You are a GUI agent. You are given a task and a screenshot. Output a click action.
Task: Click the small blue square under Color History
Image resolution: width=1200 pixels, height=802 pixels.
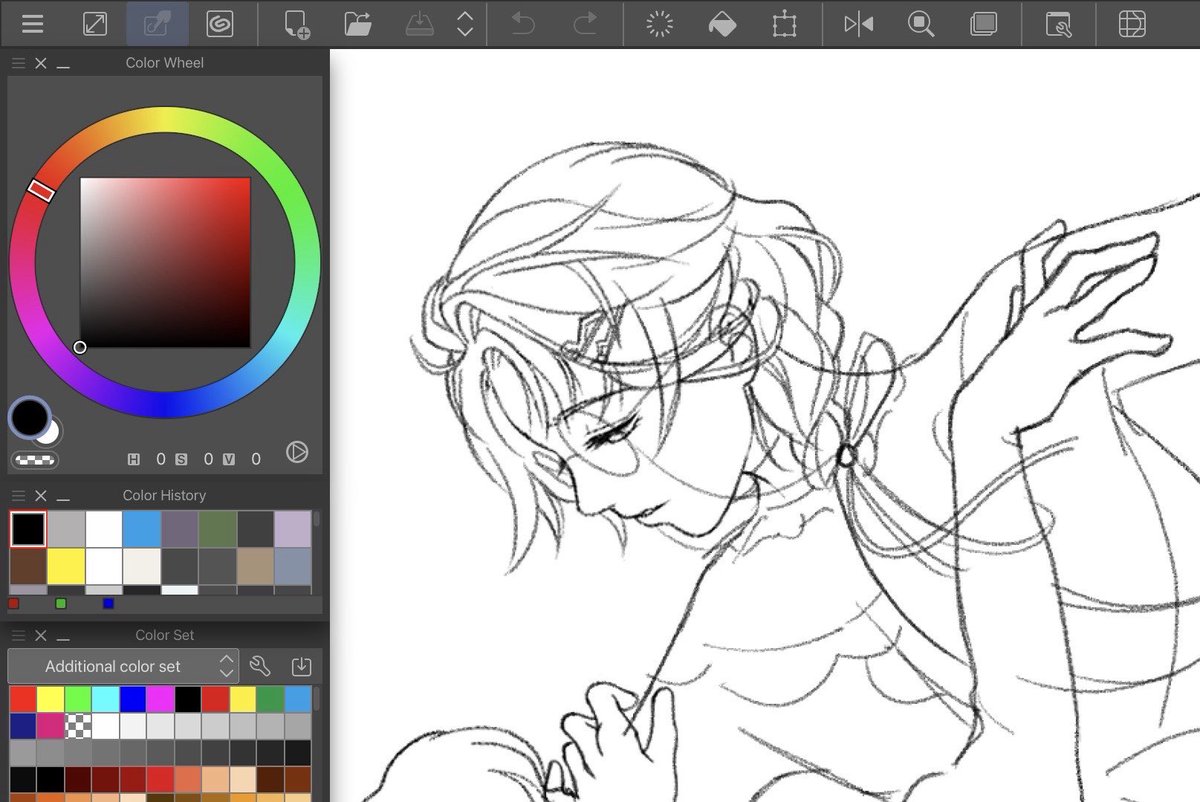click(108, 604)
